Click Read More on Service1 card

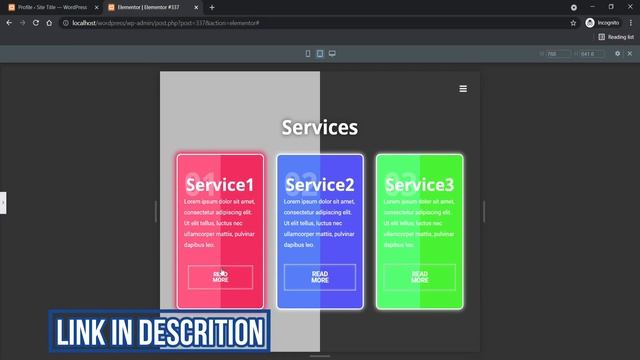[220, 277]
